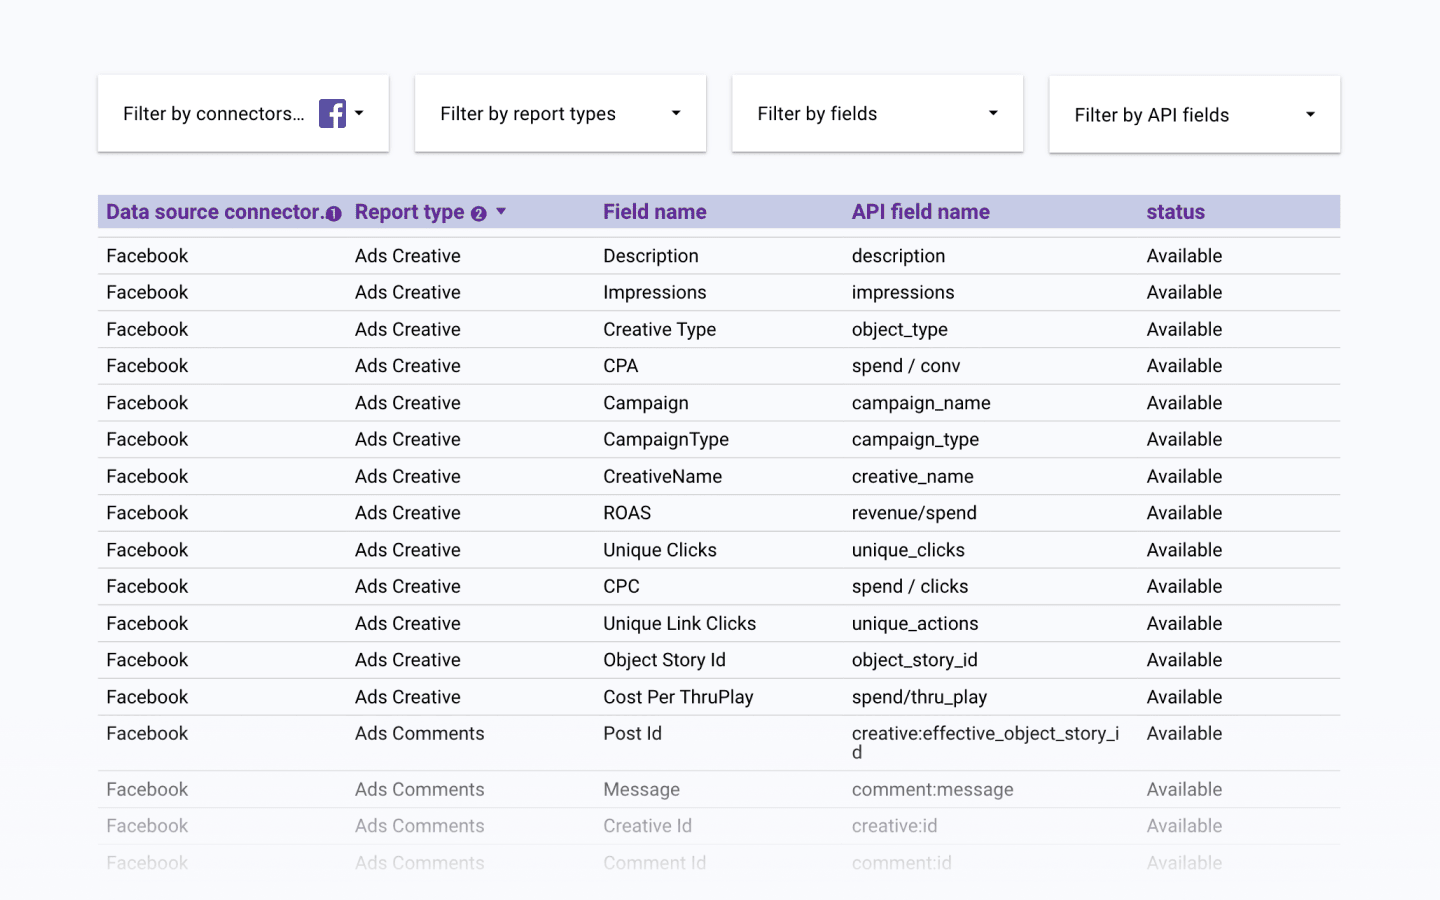Expand the Filter by connectors dropdown arrow

tap(358, 113)
